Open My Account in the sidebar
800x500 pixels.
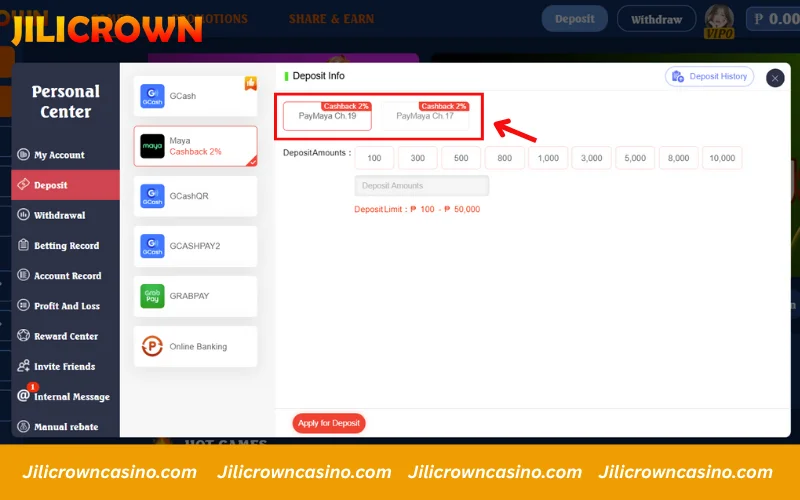(x=65, y=155)
